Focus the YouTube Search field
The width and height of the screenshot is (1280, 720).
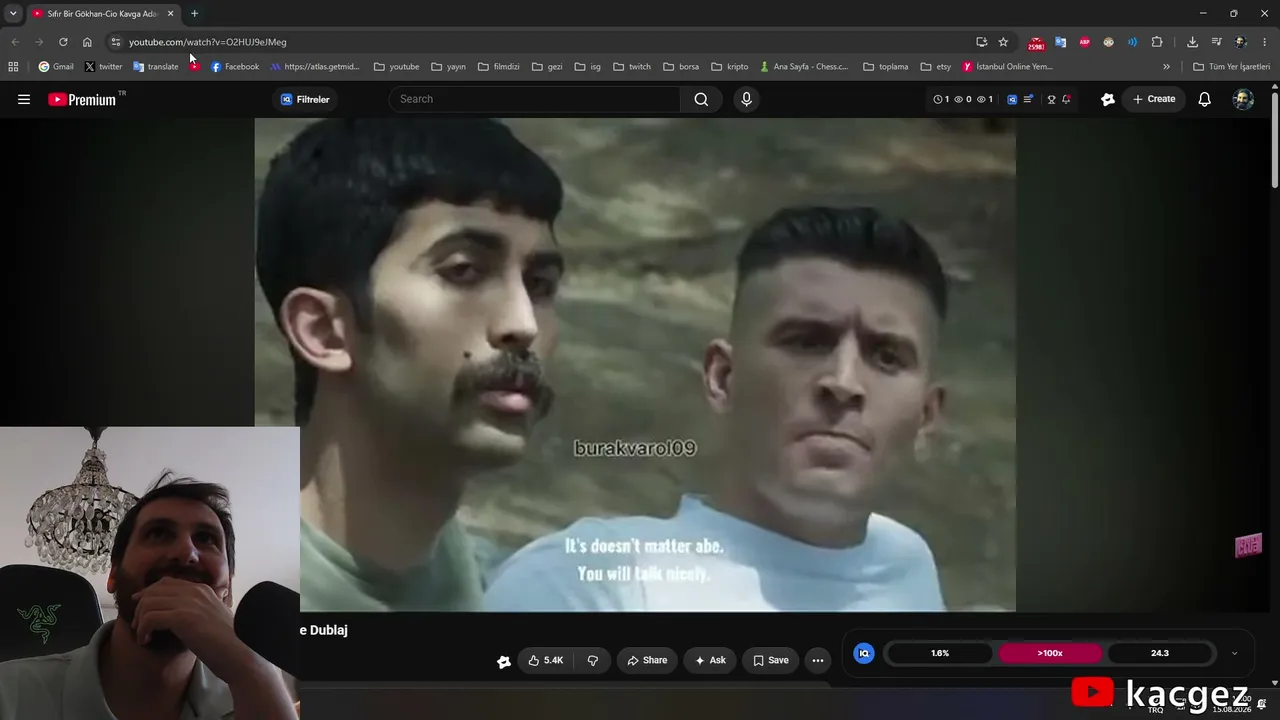click(x=535, y=99)
